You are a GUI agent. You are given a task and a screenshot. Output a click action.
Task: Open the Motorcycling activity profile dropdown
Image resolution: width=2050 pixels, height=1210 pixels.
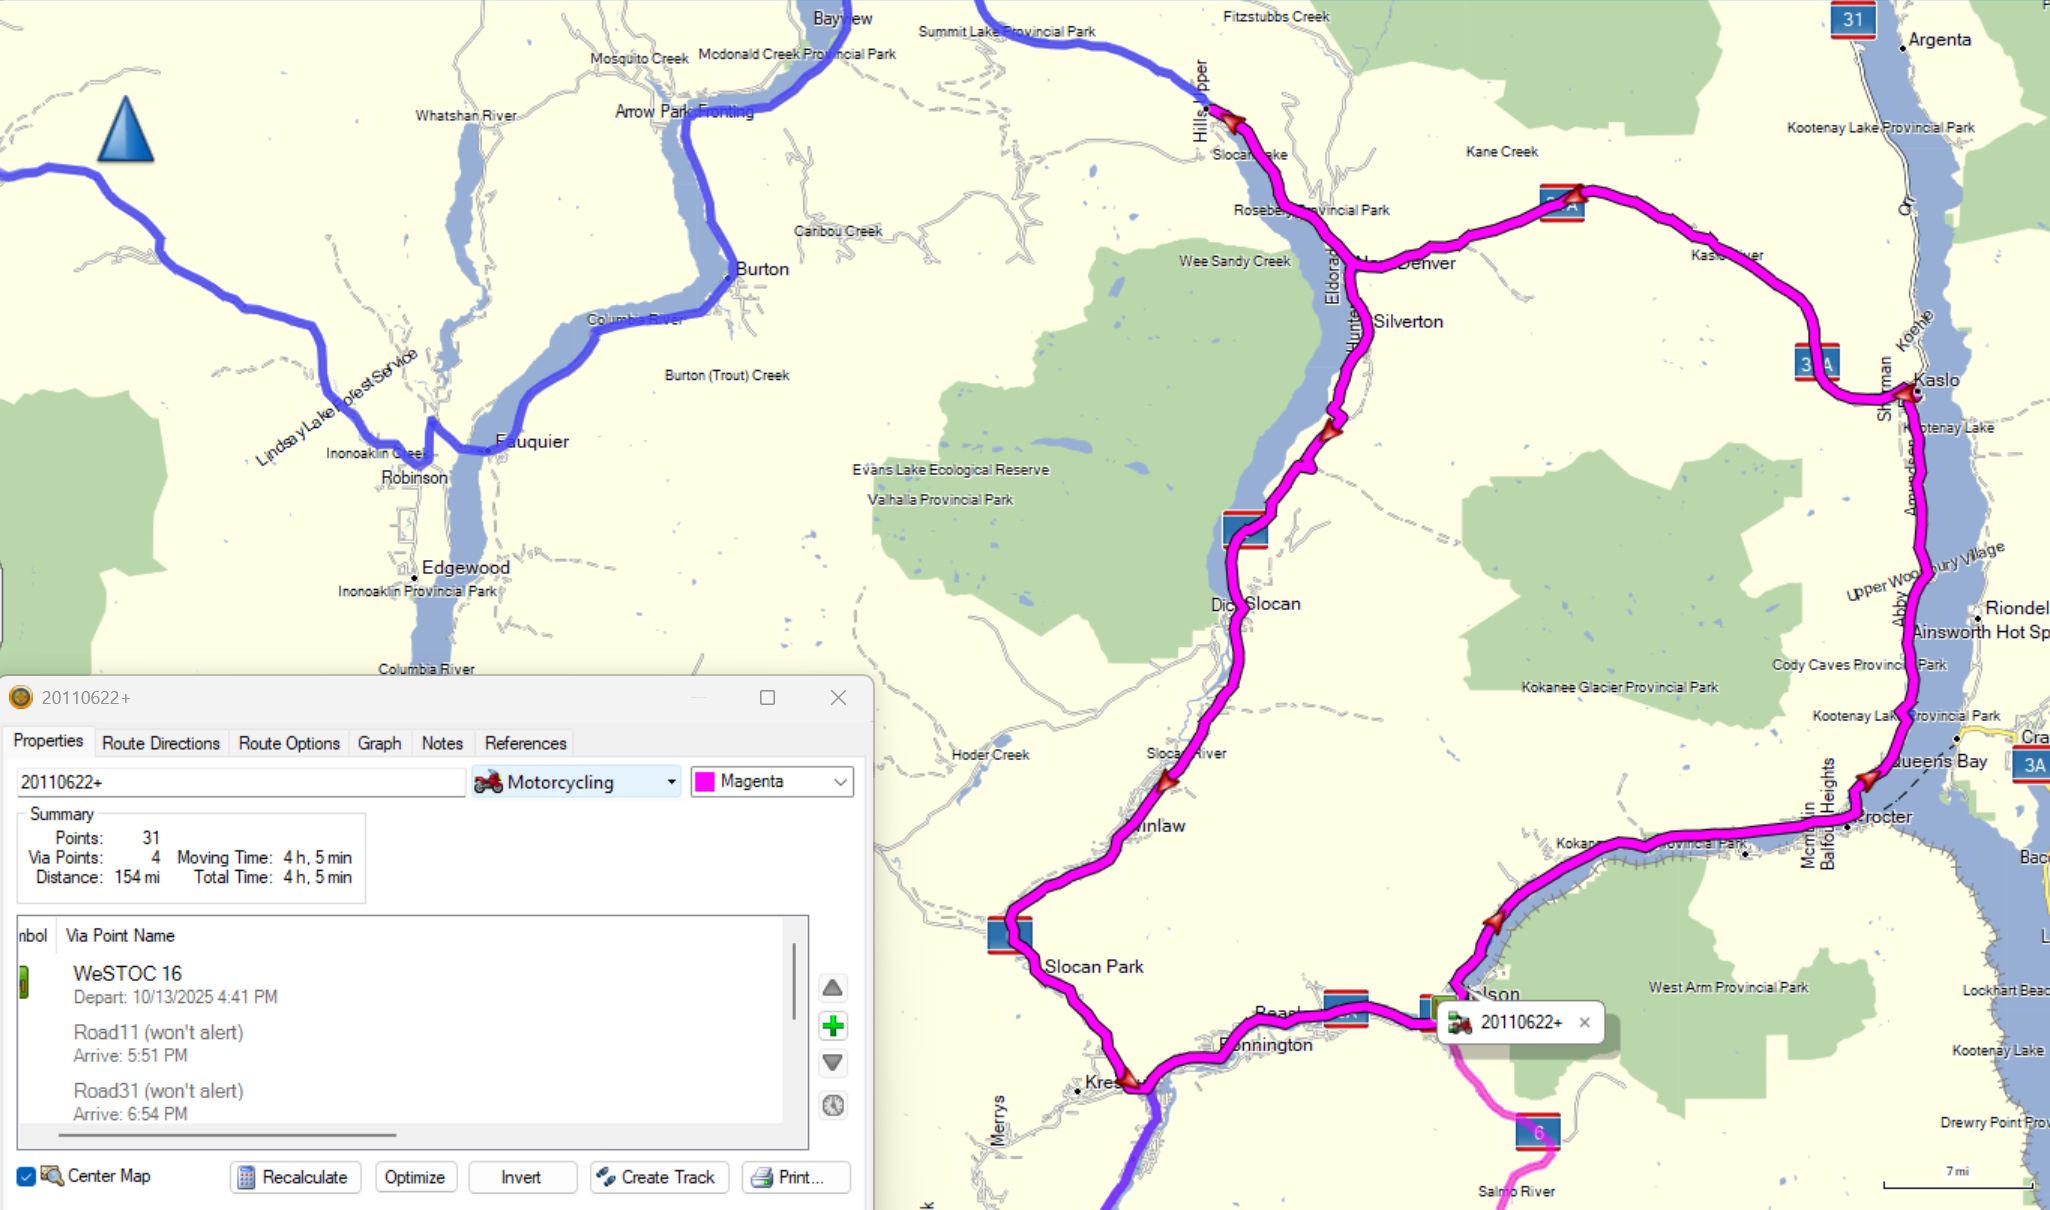tap(577, 782)
